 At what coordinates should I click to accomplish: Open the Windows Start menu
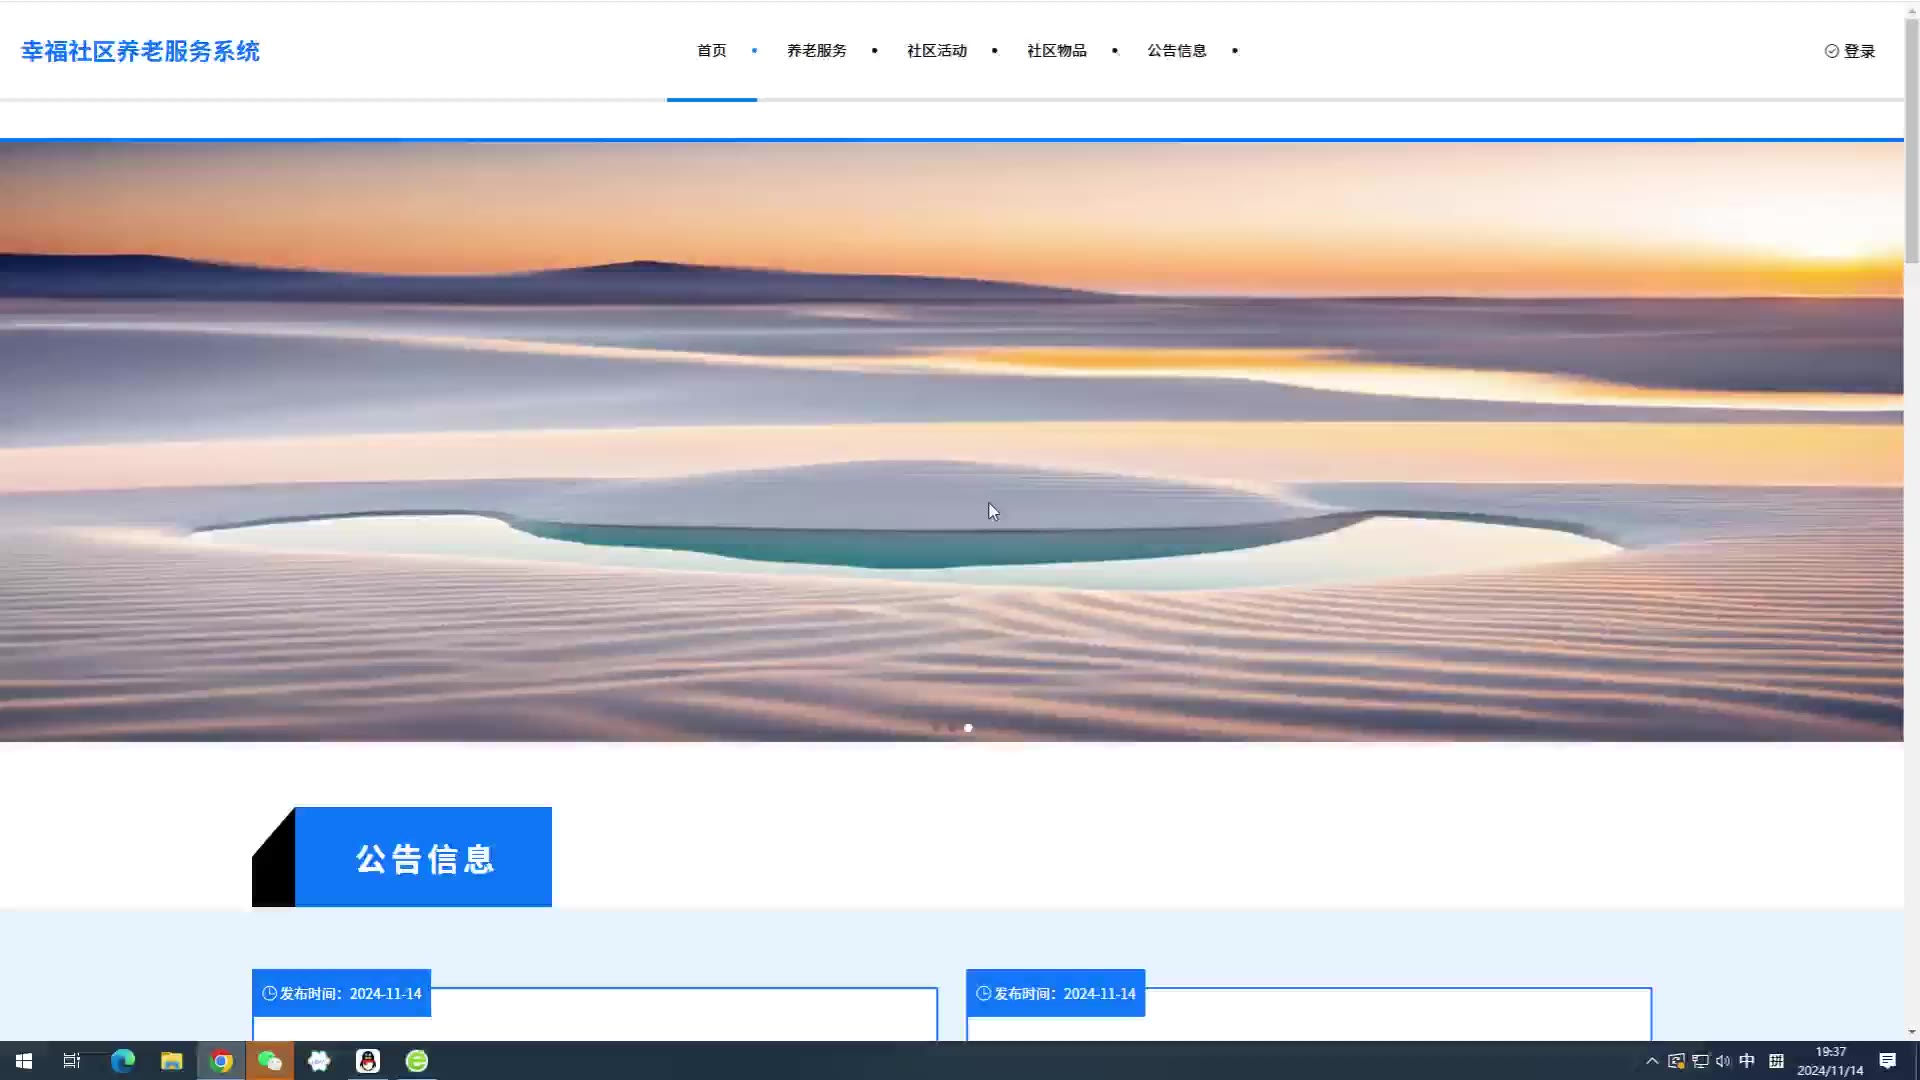coord(24,1061)
